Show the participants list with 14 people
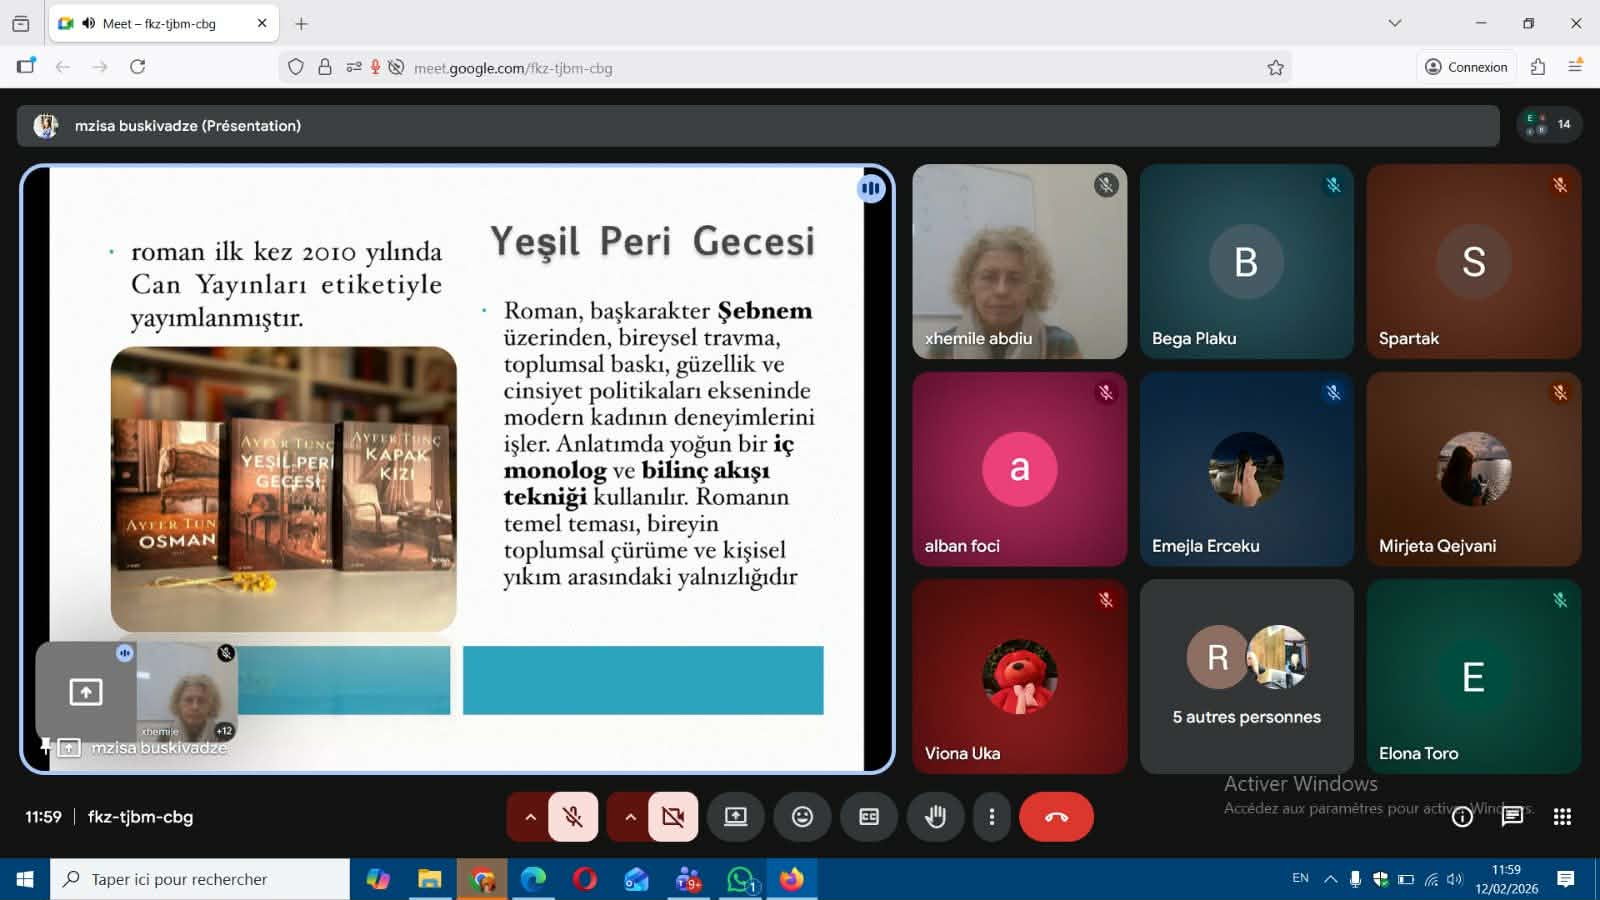 point(1549,125)
